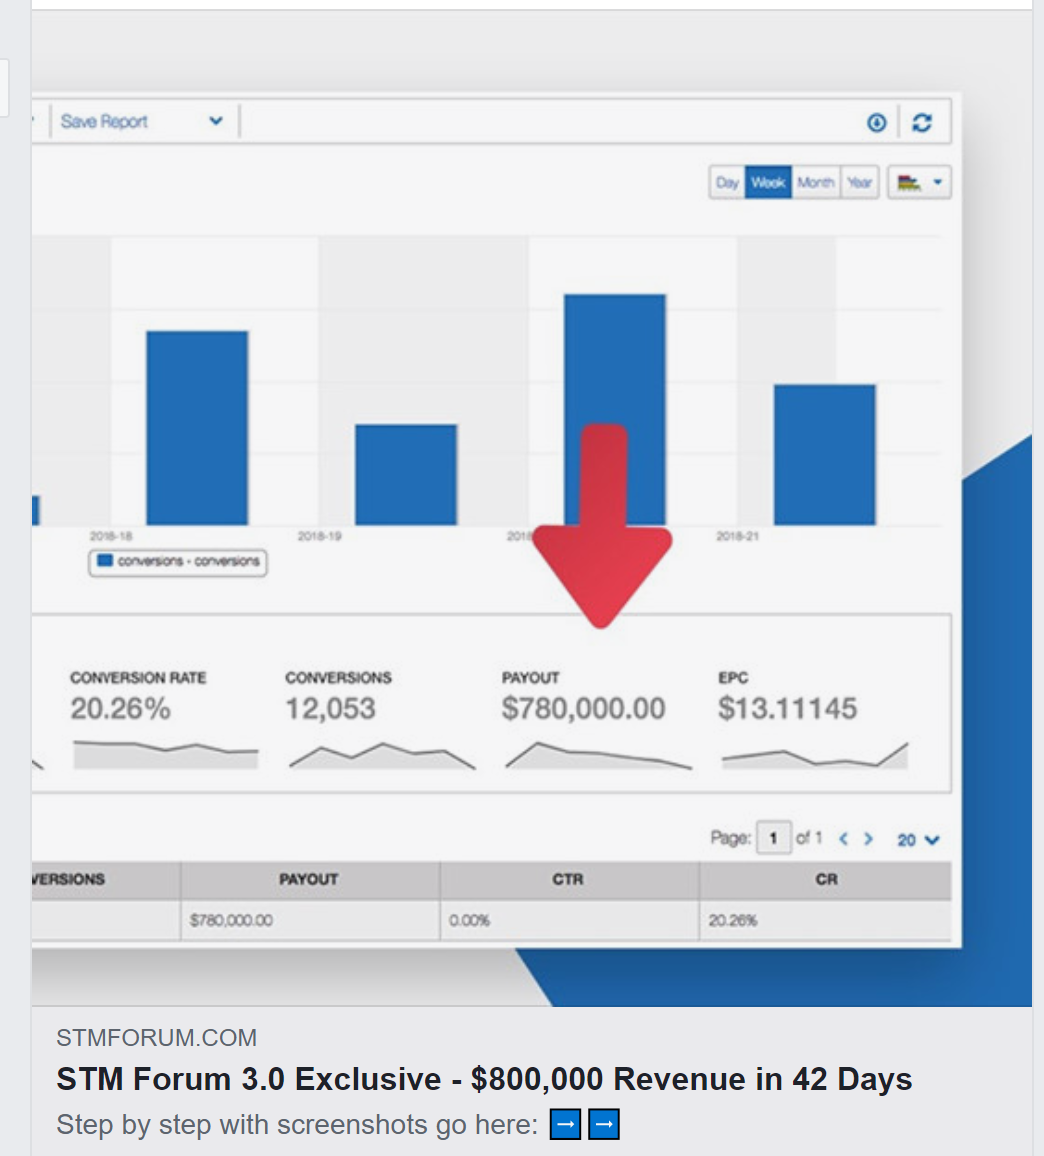
Task: Click the refresh icon in the toolbar
Action: click(x=922, y=122)
